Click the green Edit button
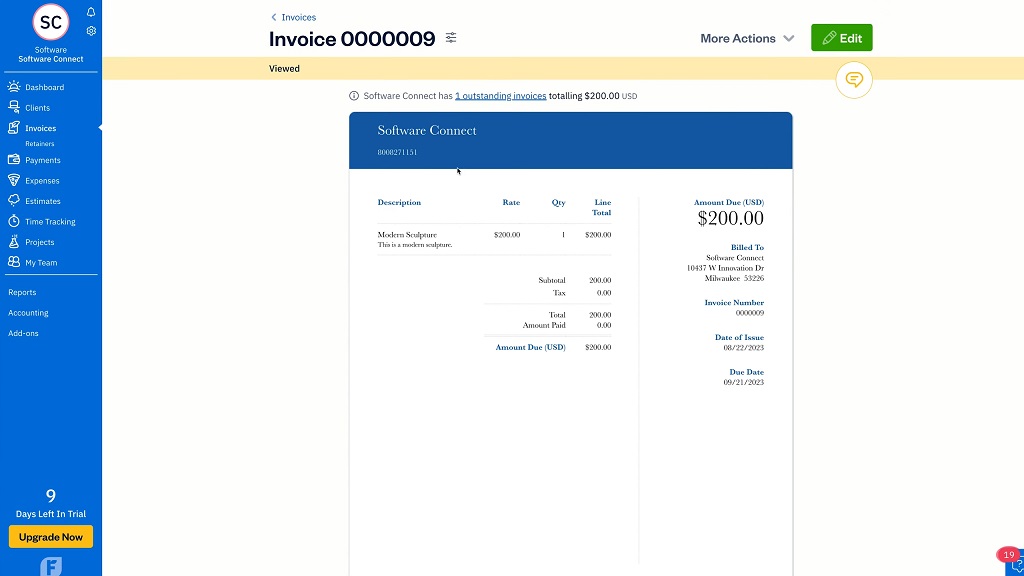 [x=841, y=38]
